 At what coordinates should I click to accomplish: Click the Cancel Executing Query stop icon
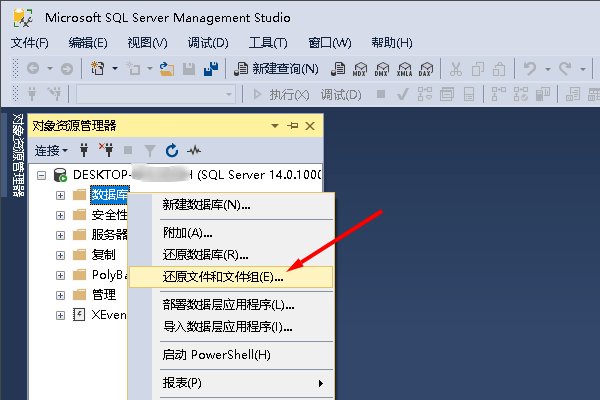[381, 94]
